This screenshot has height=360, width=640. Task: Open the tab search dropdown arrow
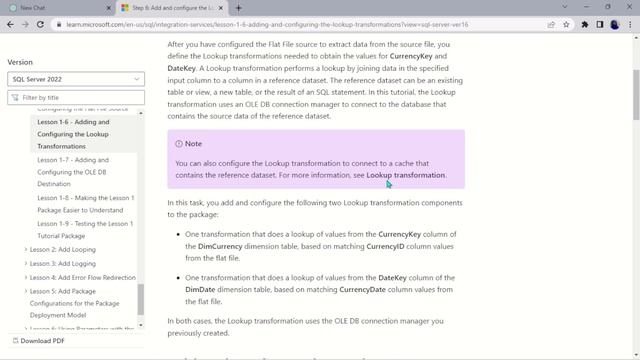[x=564, y=7]
